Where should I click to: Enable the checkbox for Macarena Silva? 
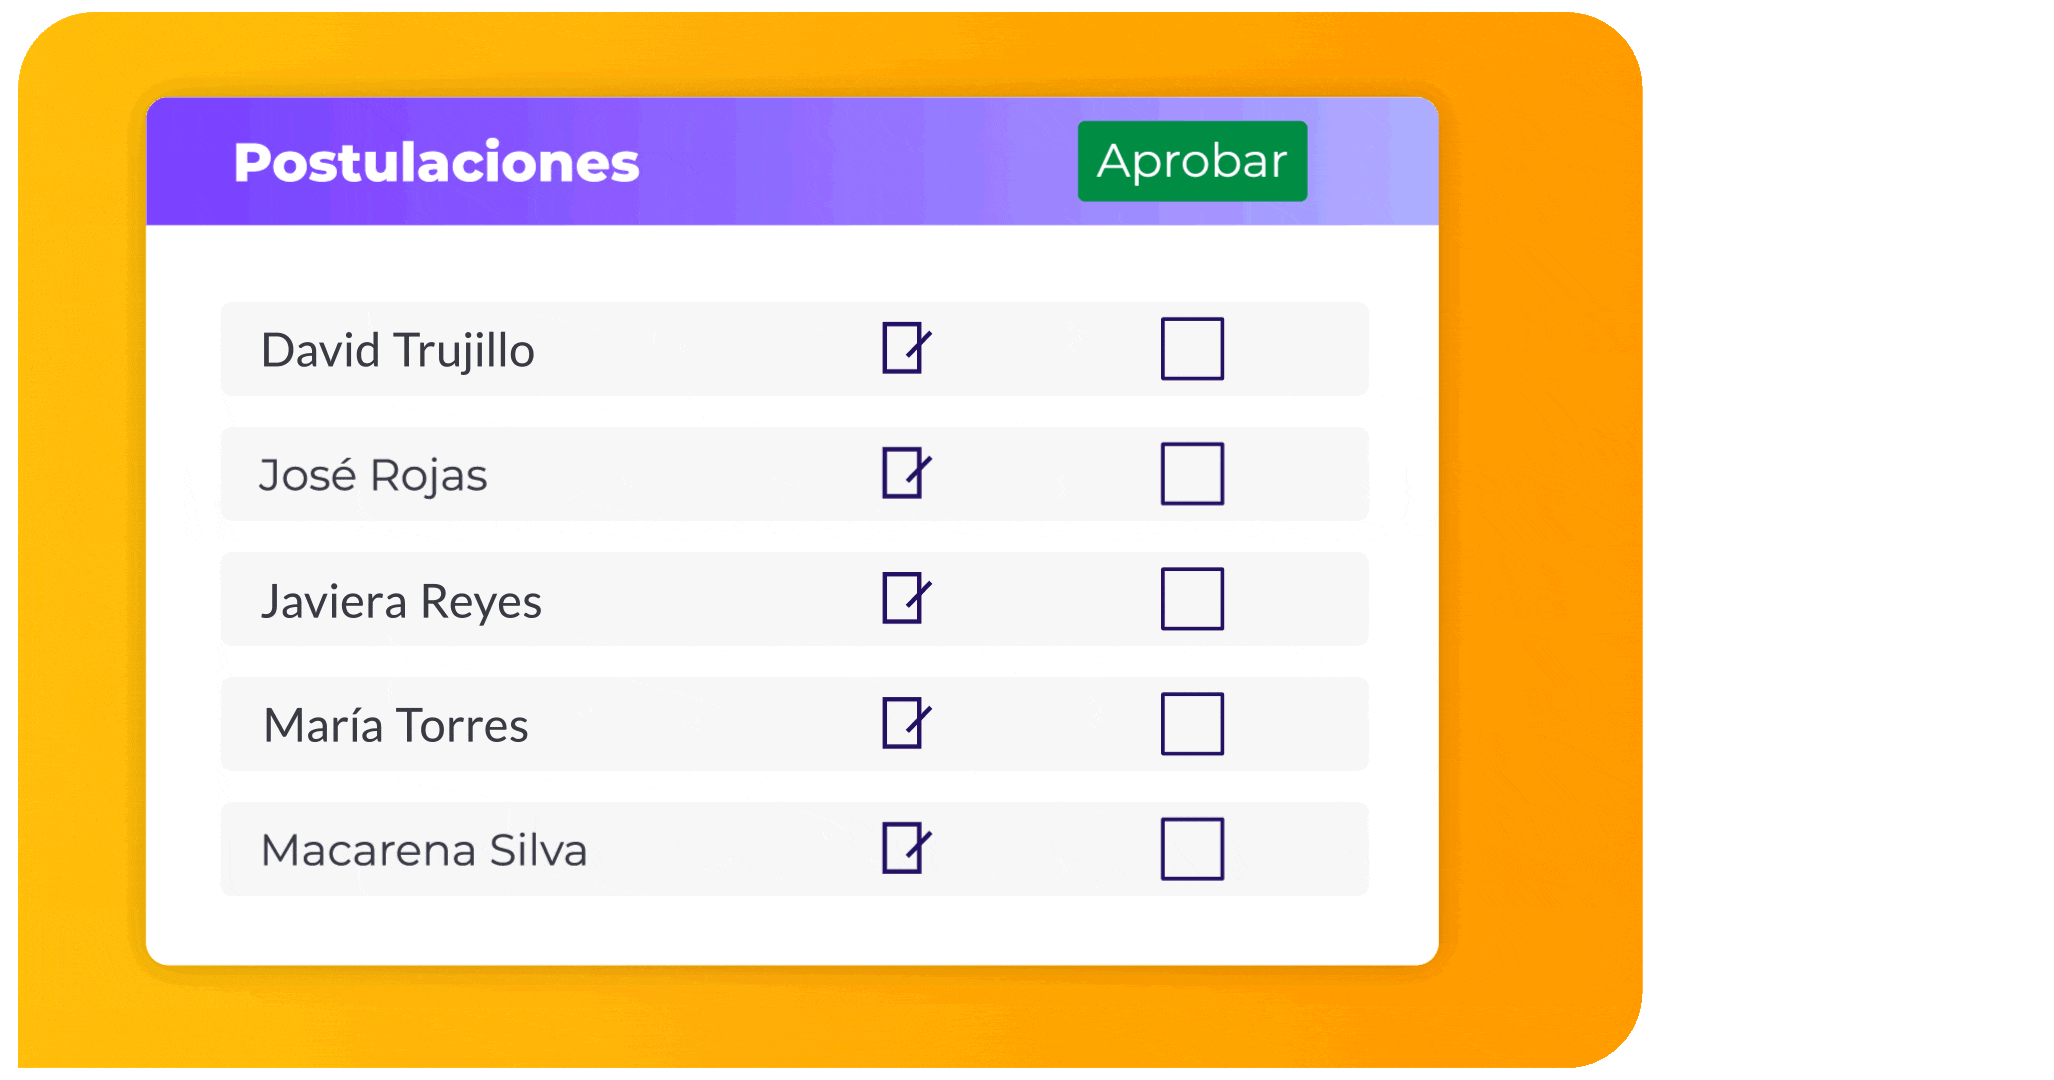(1192, 849)
